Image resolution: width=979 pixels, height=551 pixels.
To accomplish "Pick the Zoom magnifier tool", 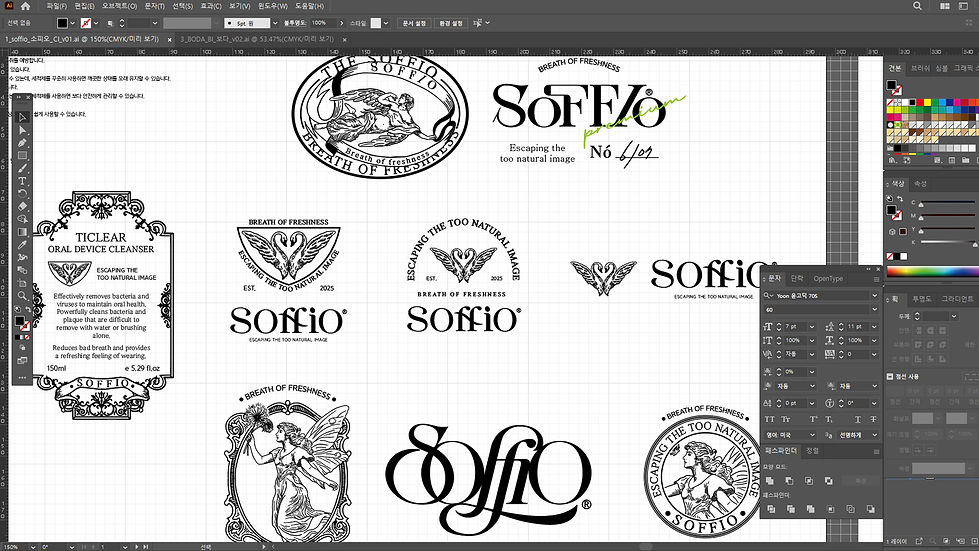I will point(22,296).
